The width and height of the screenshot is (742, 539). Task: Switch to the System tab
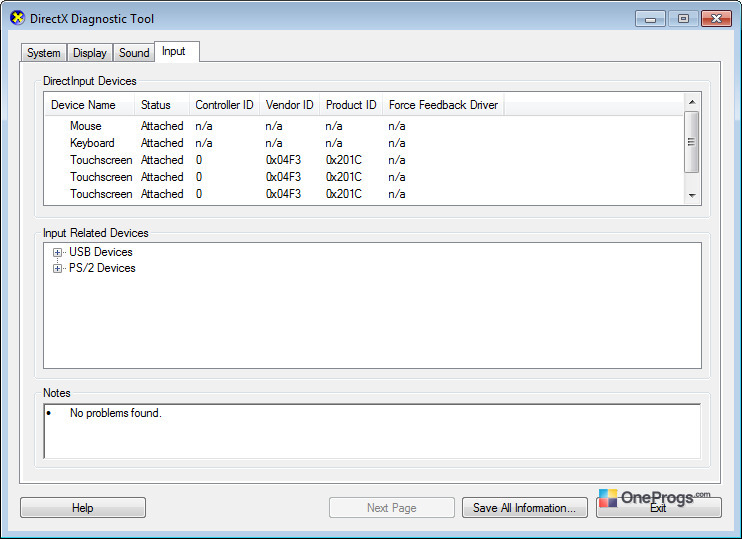point(44,53)
